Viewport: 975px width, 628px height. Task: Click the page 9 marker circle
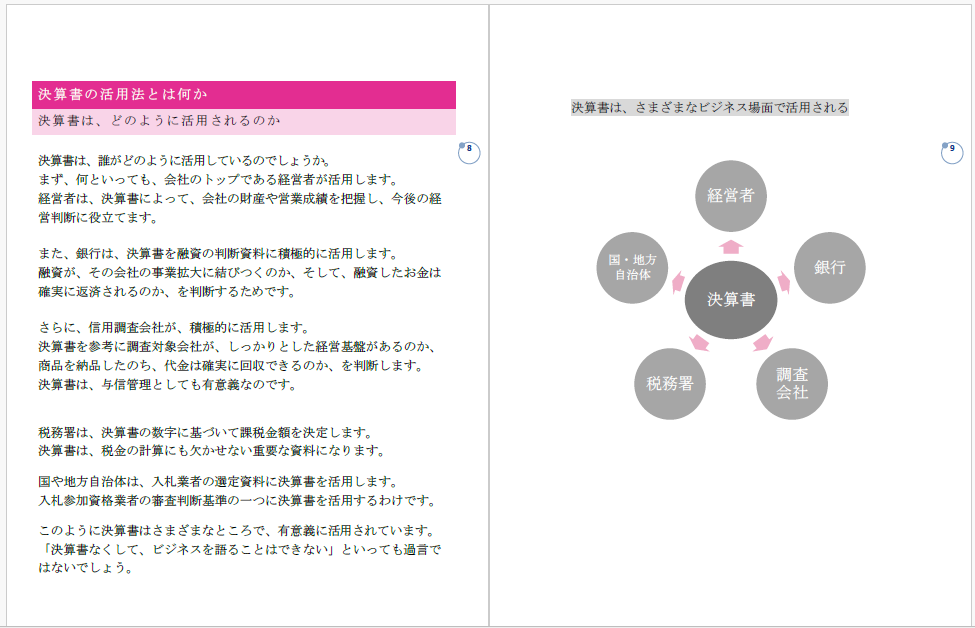pyautogui.click(x=952, y=152)
